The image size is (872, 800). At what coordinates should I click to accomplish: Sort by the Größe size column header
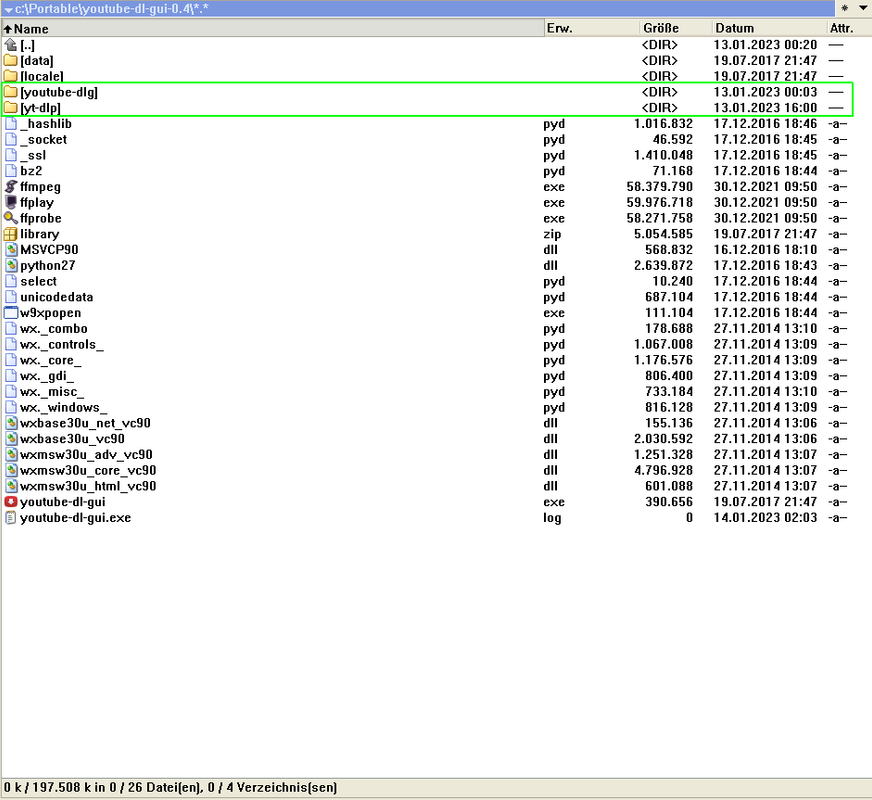click(675, 28)
